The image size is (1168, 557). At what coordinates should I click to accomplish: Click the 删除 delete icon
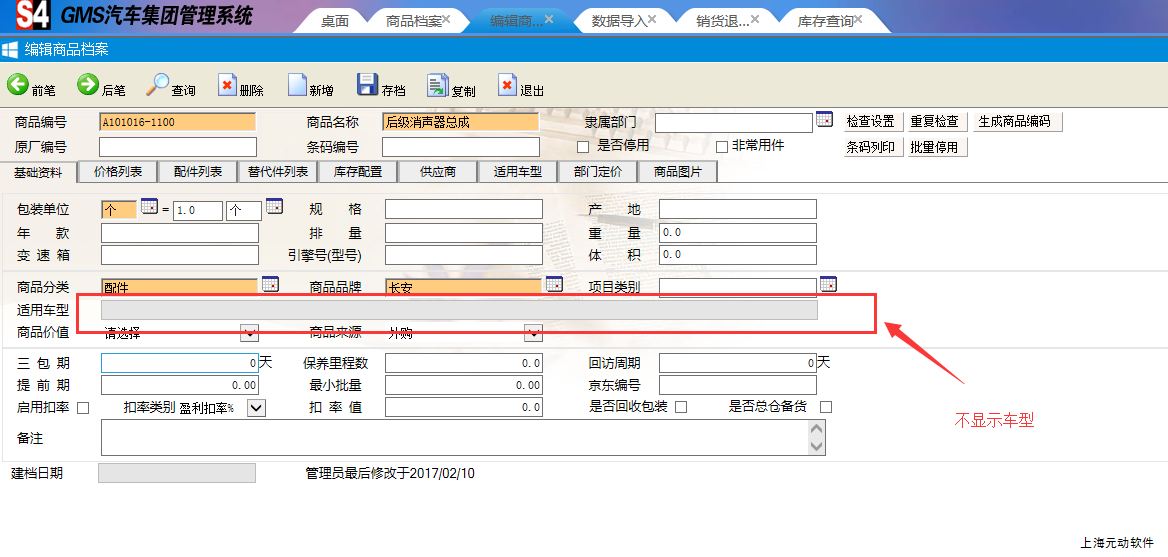pyautogui.click(x=228, y=86)
